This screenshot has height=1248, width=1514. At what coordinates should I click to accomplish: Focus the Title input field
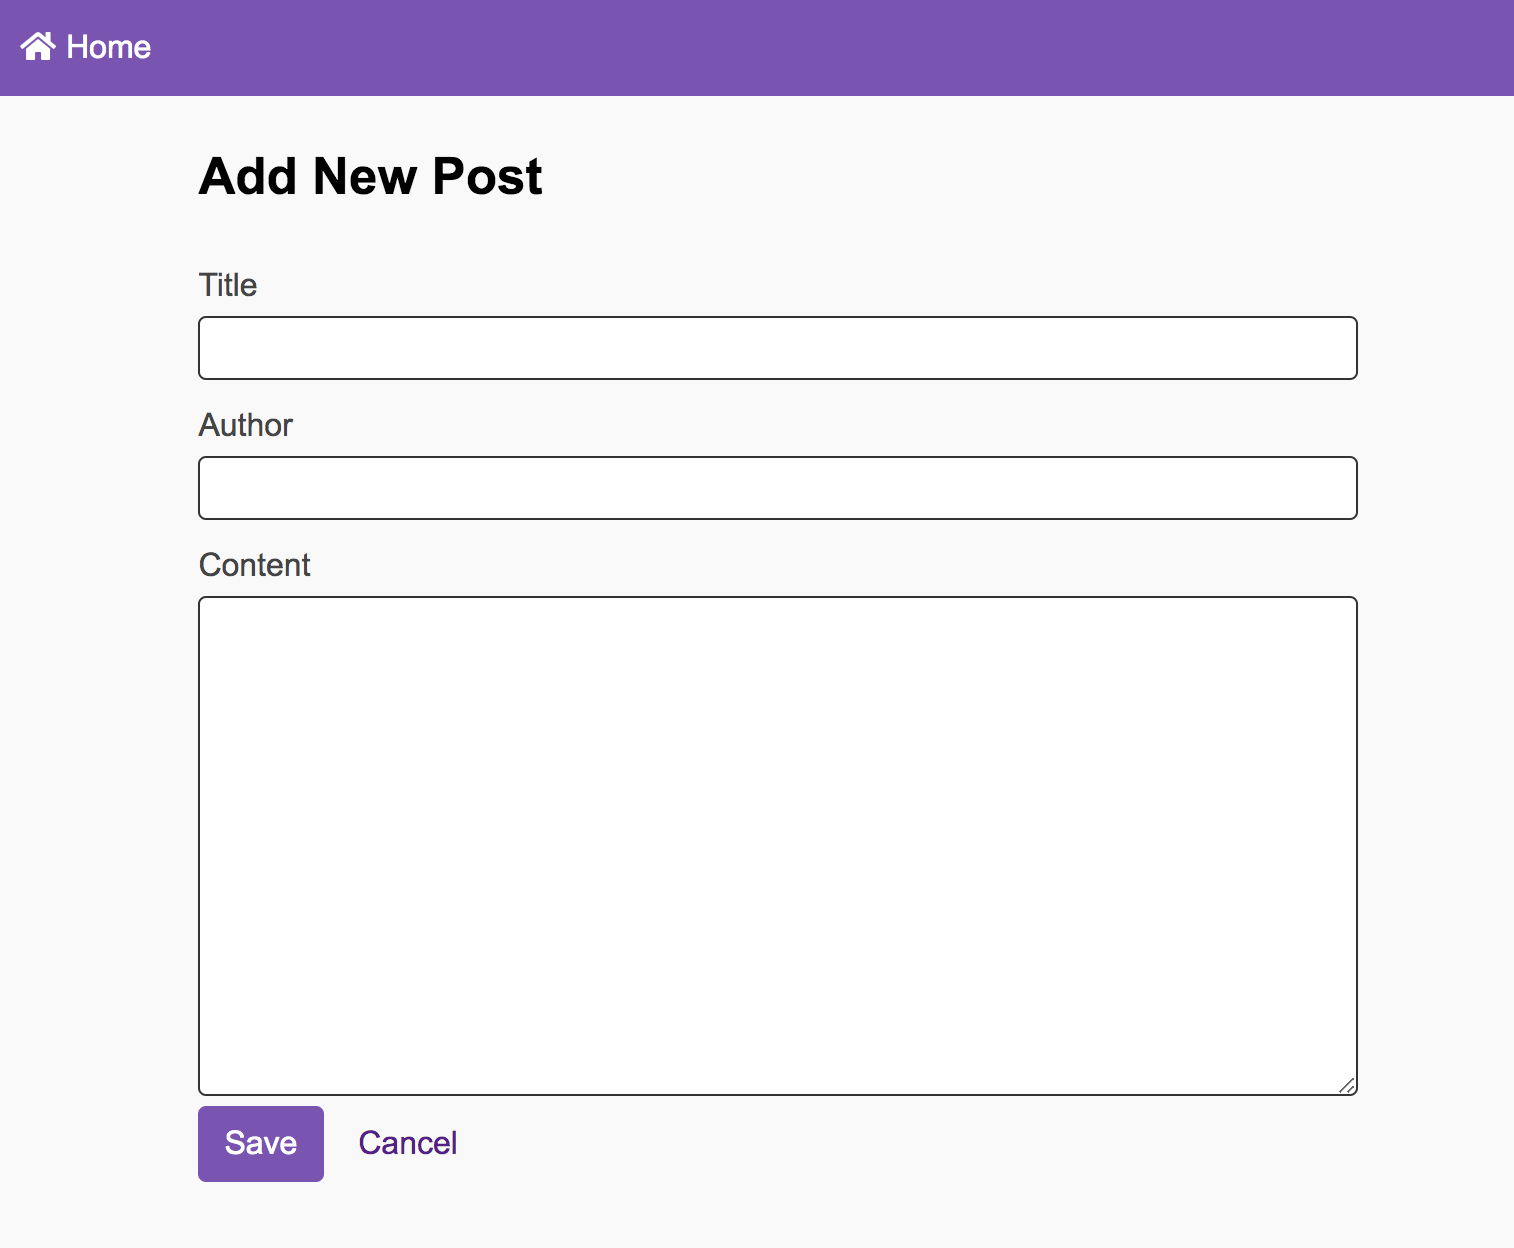pos(777,348)
